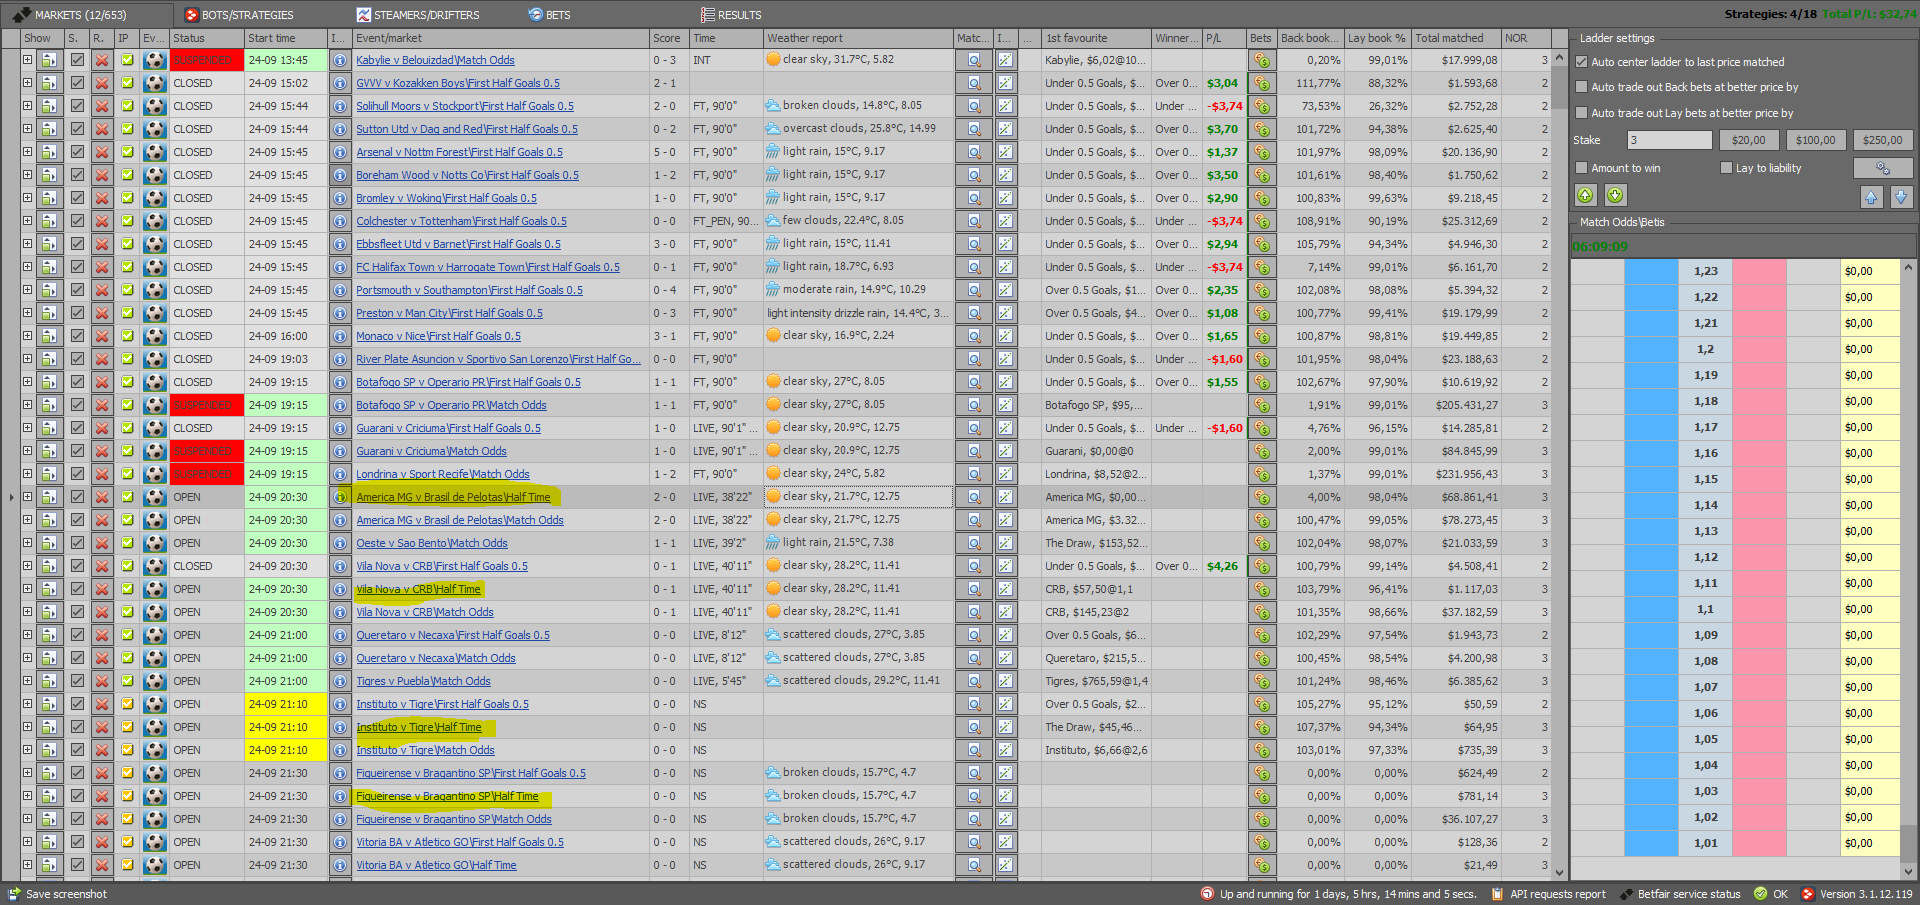
Task: Focus the Stake input field
Action: coord(1669,140)
